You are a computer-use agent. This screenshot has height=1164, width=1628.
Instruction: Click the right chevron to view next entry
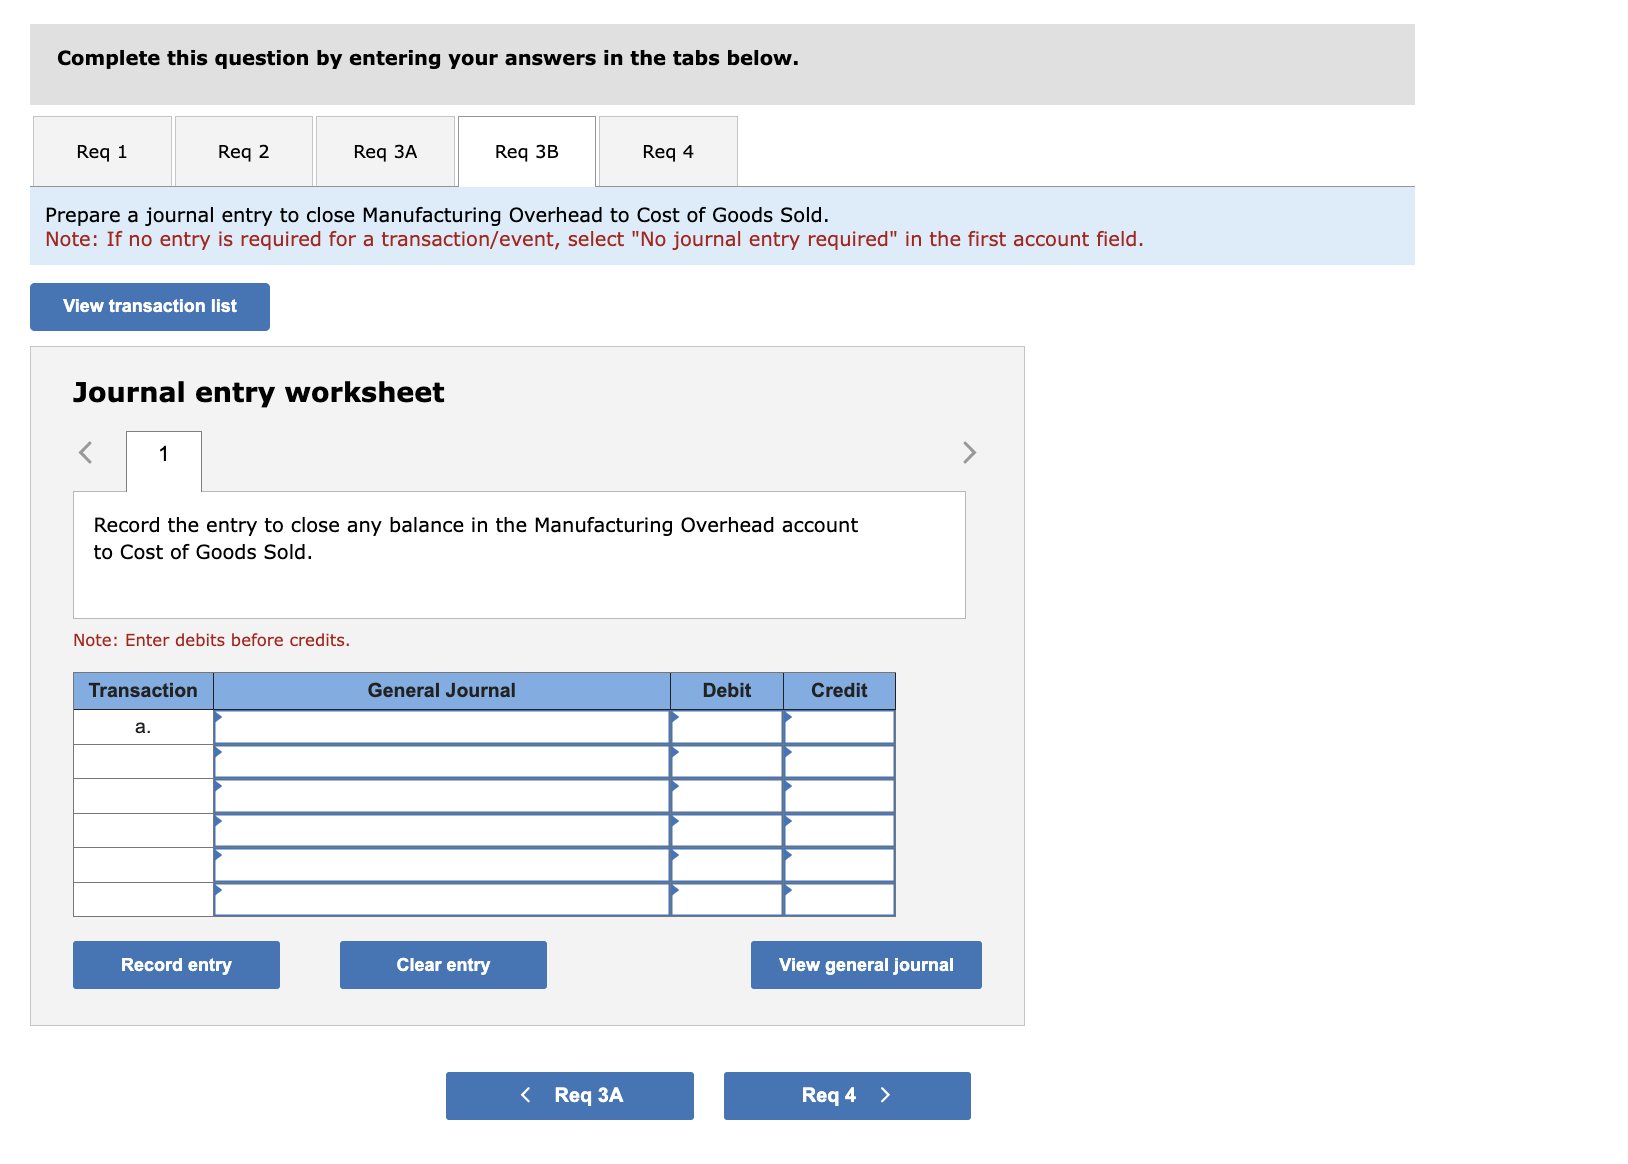point(968,452)
